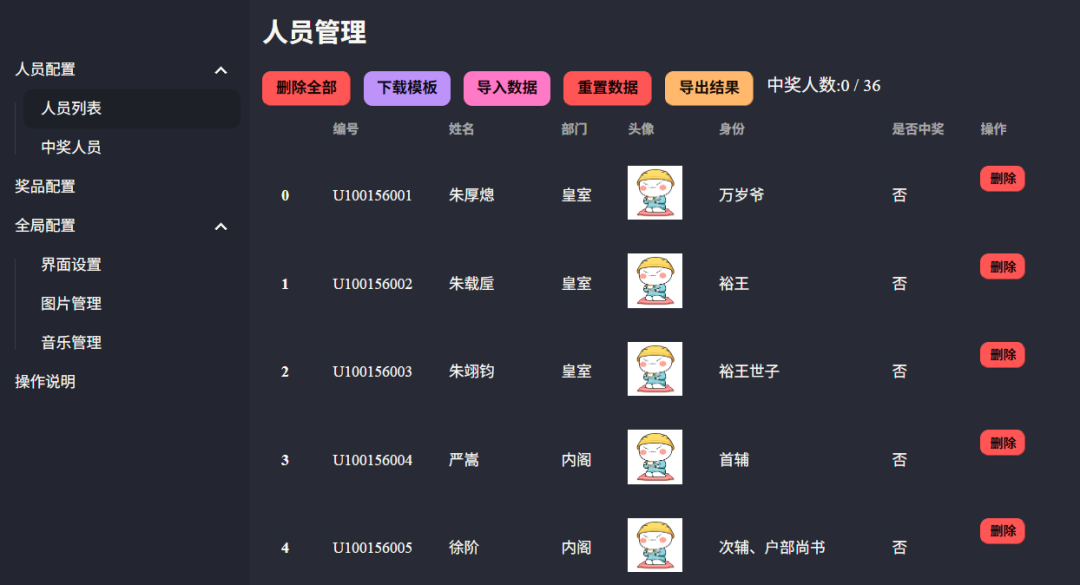Collapse the 全局配置 menu chevron

221,227
